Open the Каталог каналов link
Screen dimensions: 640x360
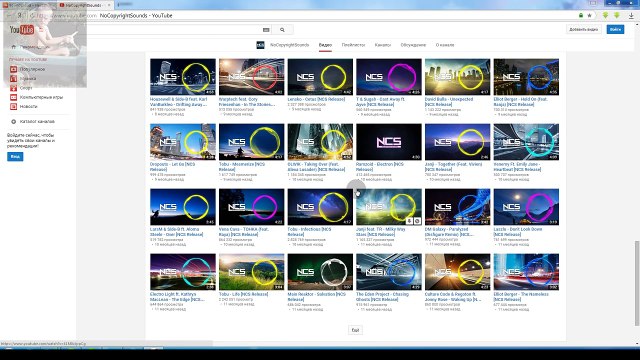click(37, 122)
